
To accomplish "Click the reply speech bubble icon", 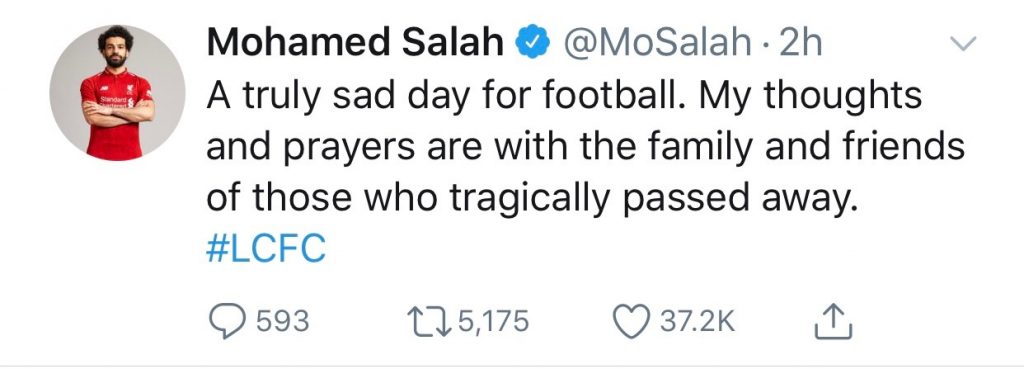I will pos(227,322).
